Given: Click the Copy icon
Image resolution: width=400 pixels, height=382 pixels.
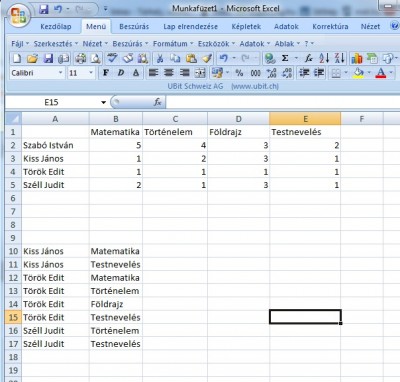Looking at the screenshot, I should click(175, 58).
